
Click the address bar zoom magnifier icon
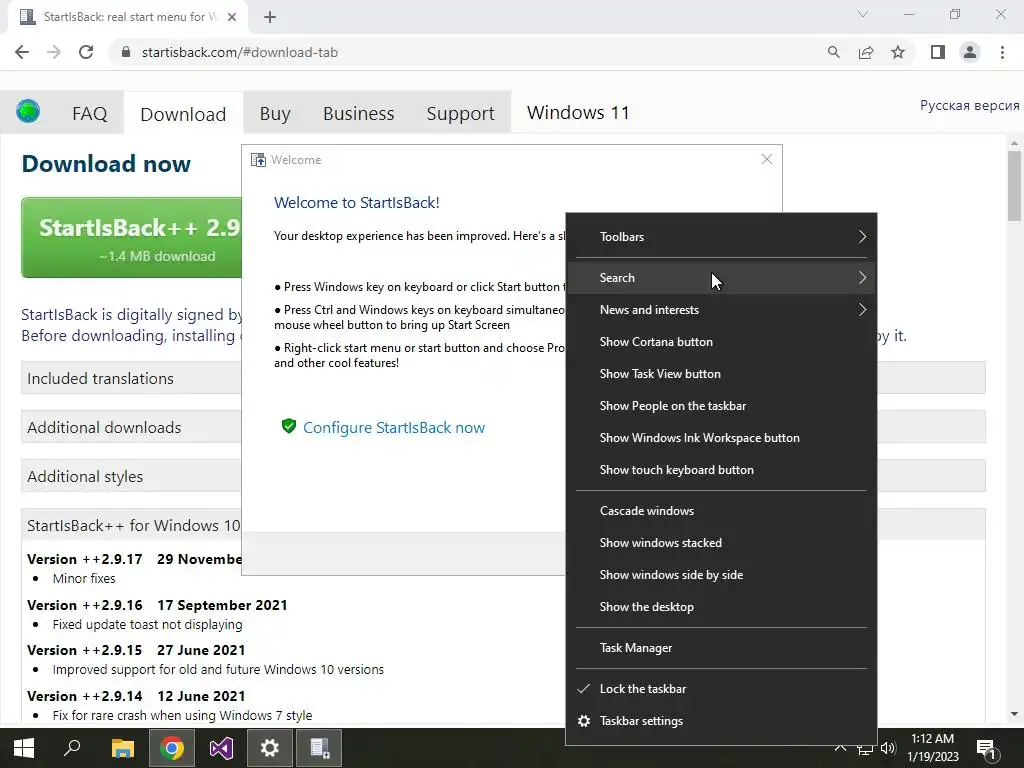point(833,52)
